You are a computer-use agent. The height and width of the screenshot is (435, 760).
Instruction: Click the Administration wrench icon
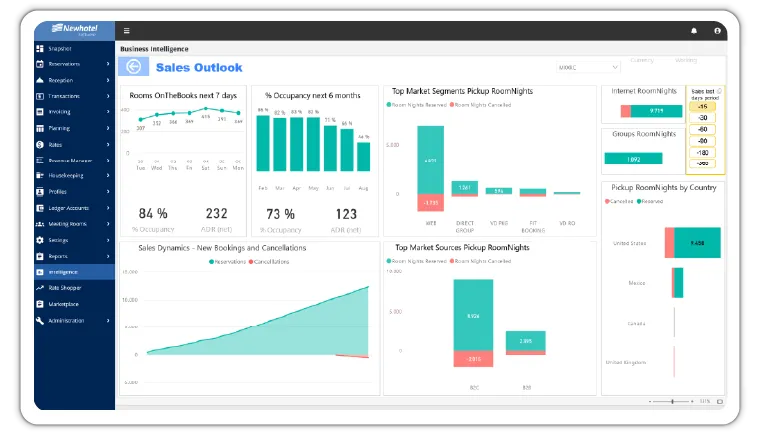pos(40,321)
